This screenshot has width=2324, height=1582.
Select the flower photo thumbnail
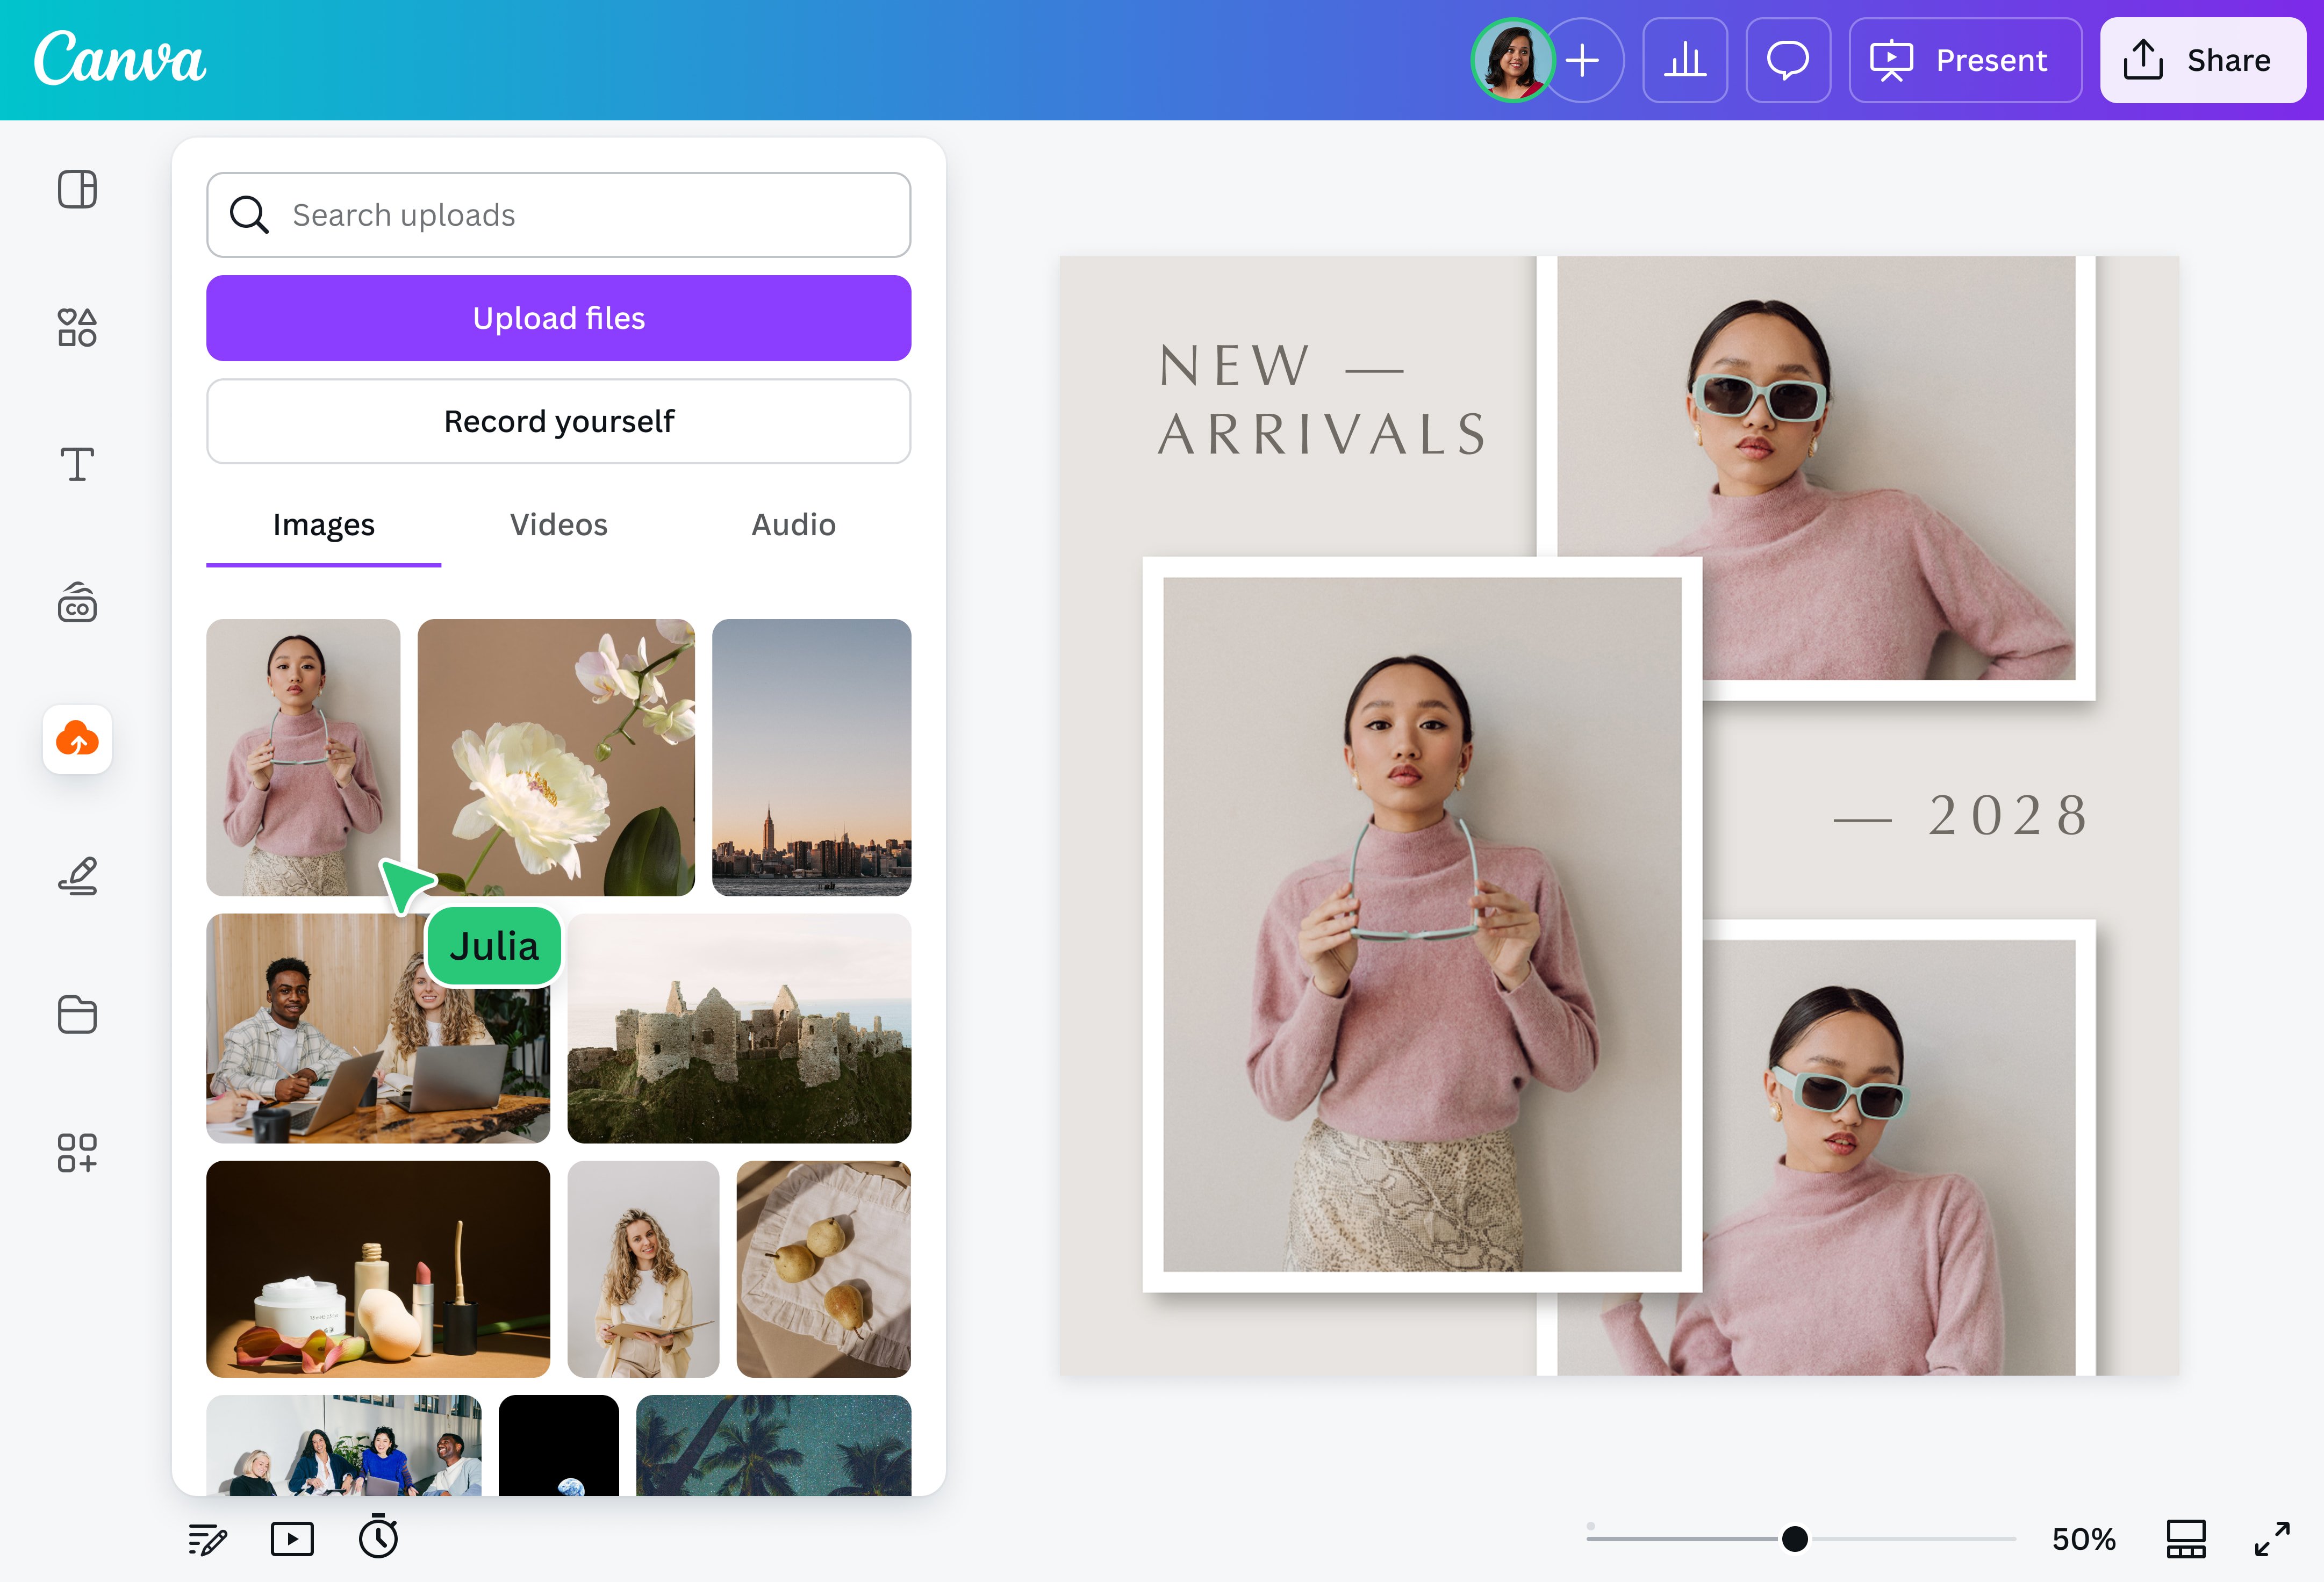(556, 757)
